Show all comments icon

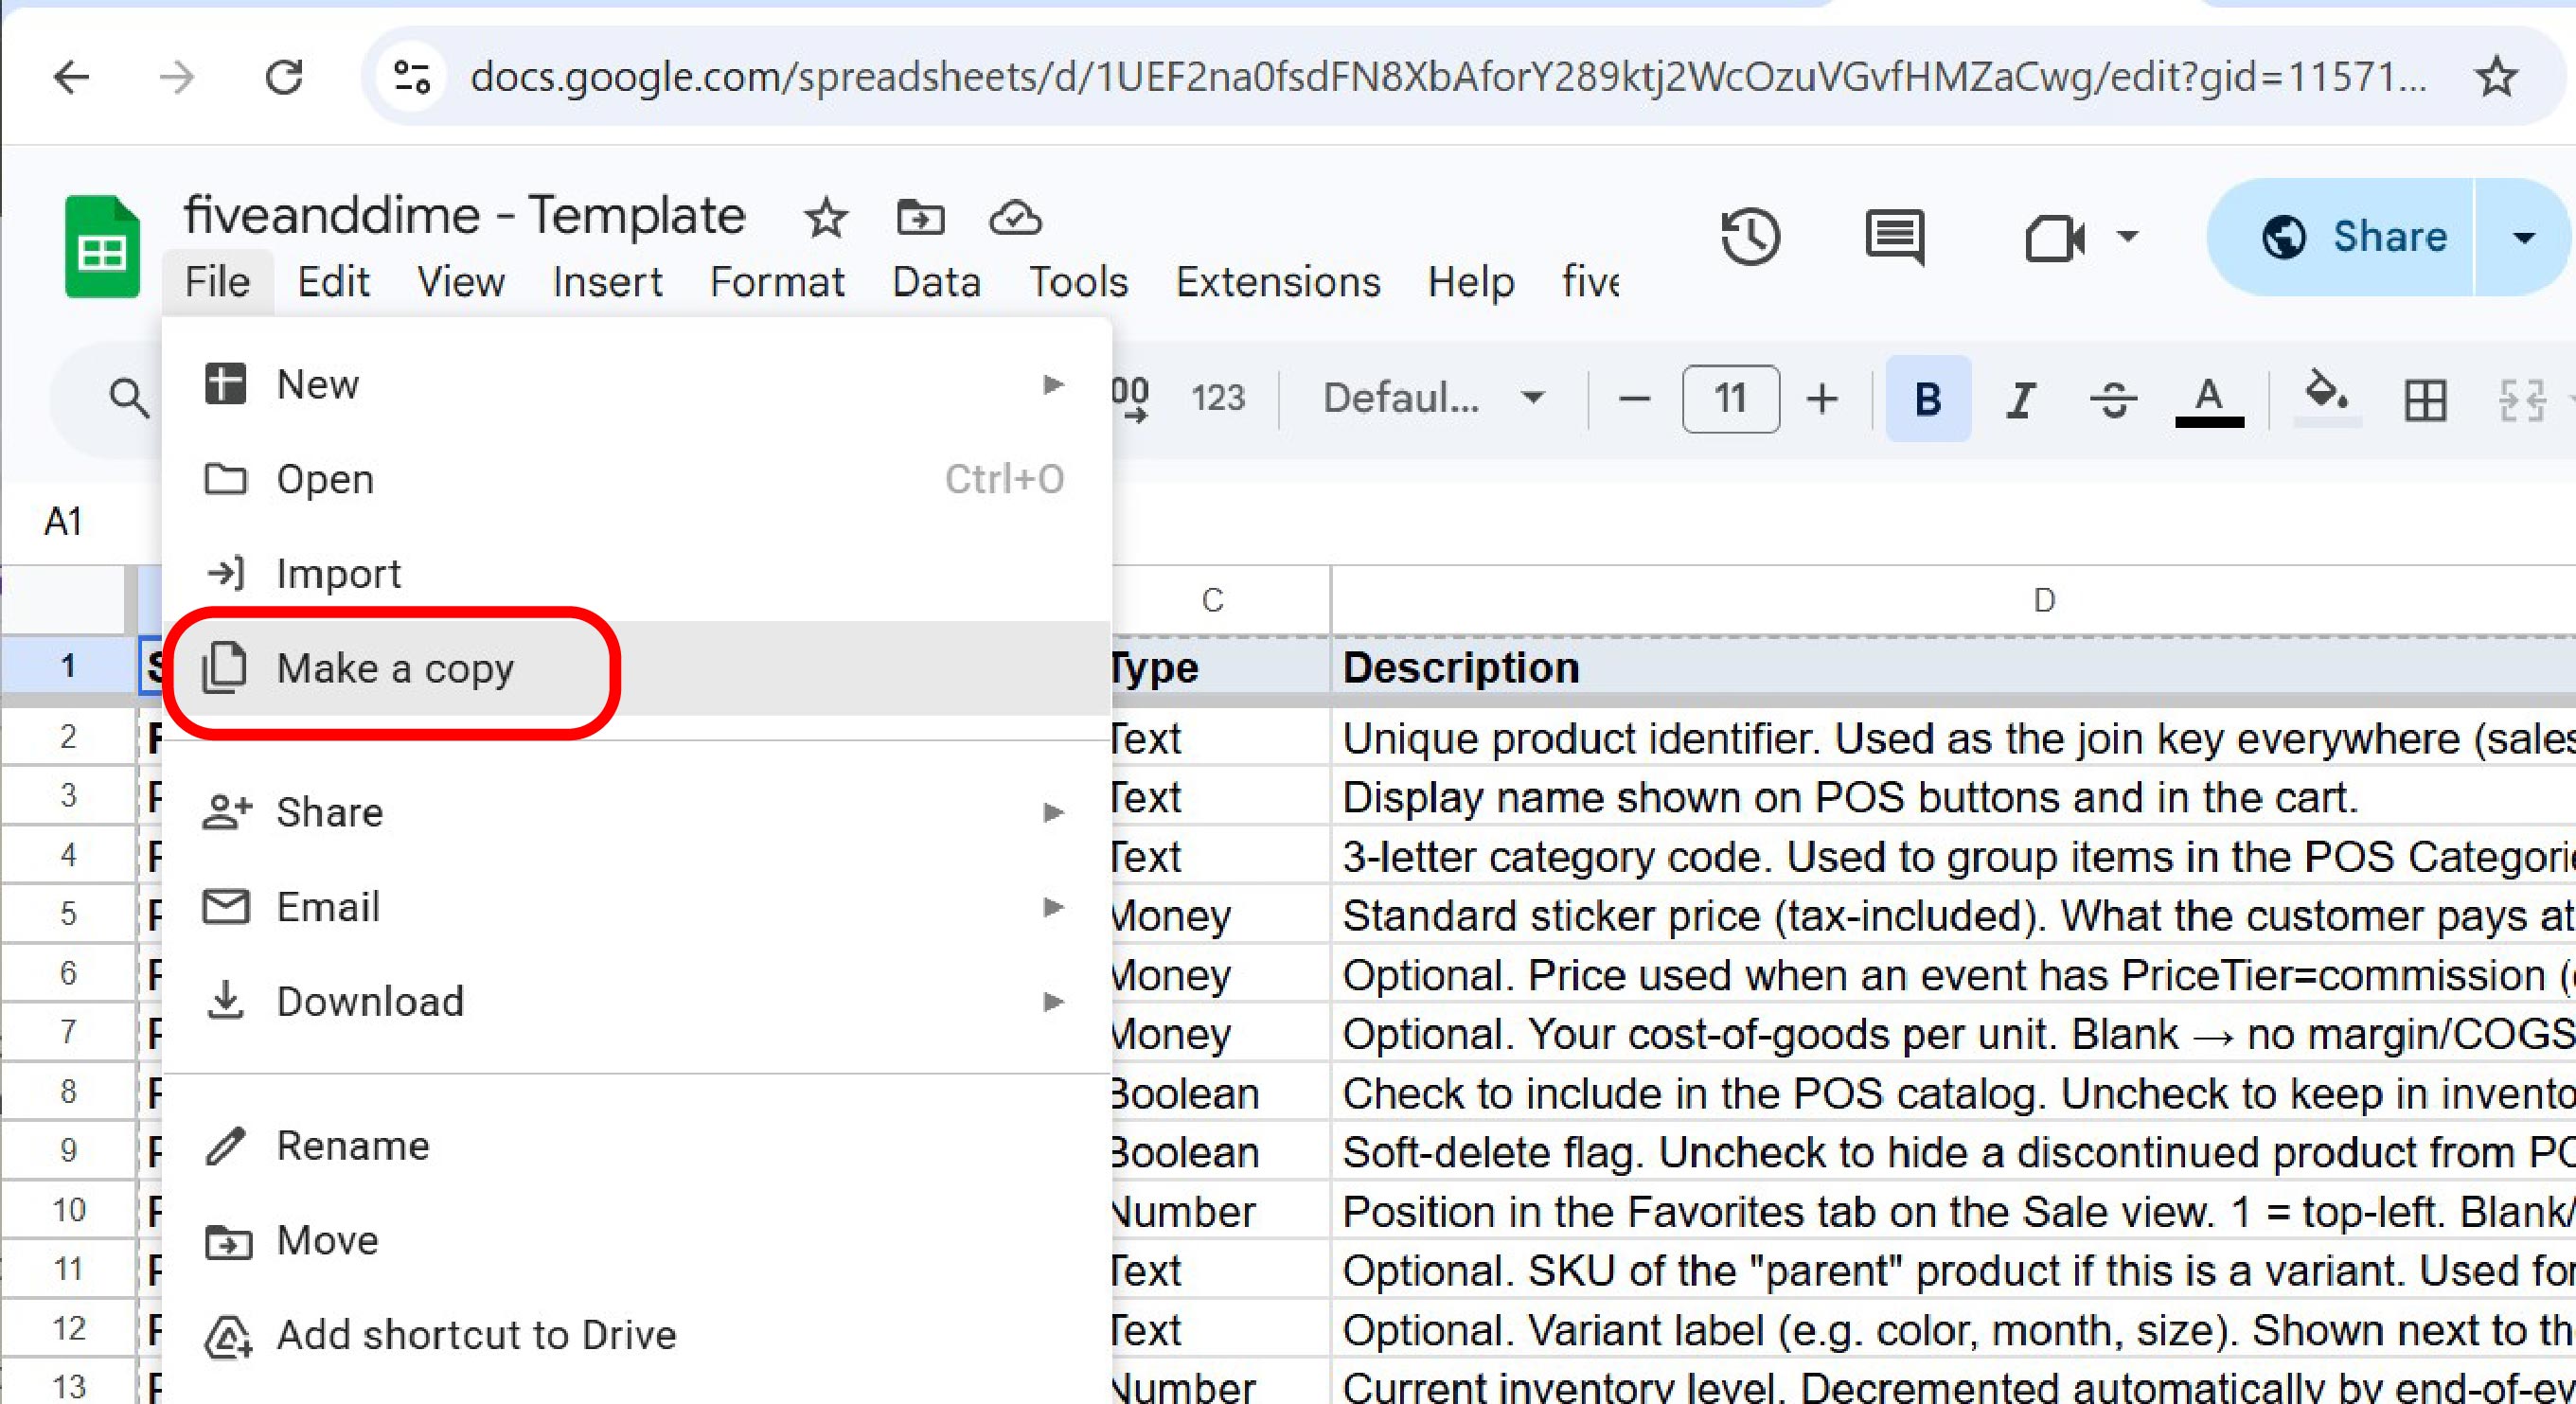[x=1894, y=237]
